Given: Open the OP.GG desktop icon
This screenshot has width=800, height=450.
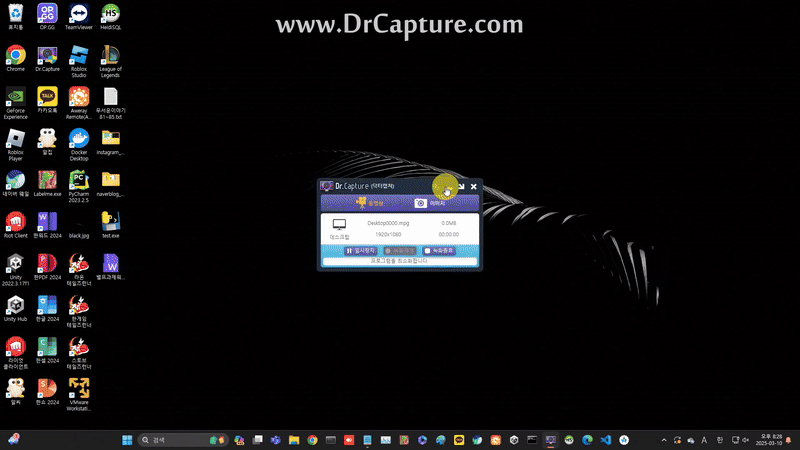Looking at the screenshot, I should tap(47, 17).
